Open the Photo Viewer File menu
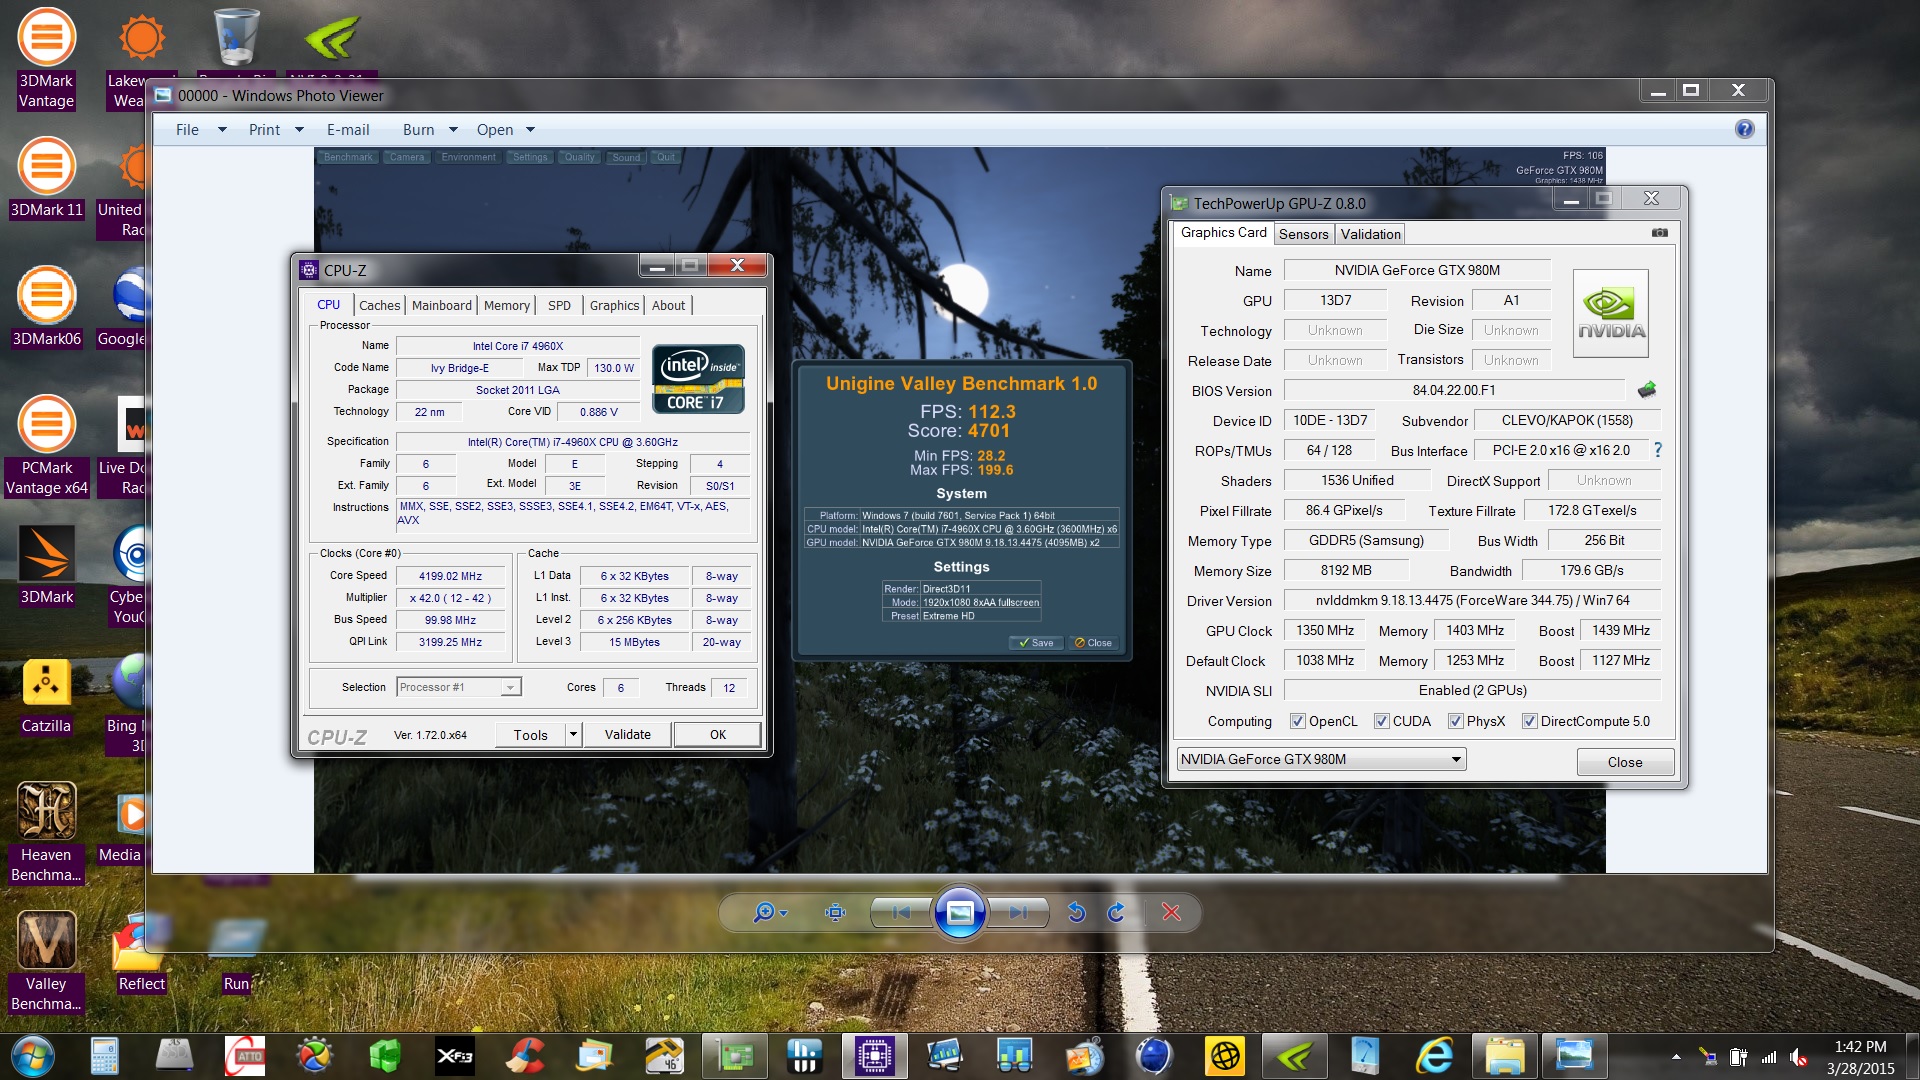Image resolution: width=1920 pixels, height=1080 pixels. (x=201, y=129)
